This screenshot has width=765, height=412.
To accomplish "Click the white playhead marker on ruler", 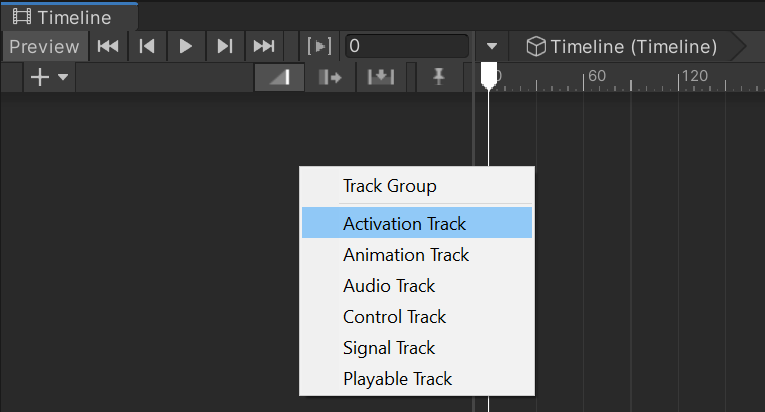I will tap(488, 75).
